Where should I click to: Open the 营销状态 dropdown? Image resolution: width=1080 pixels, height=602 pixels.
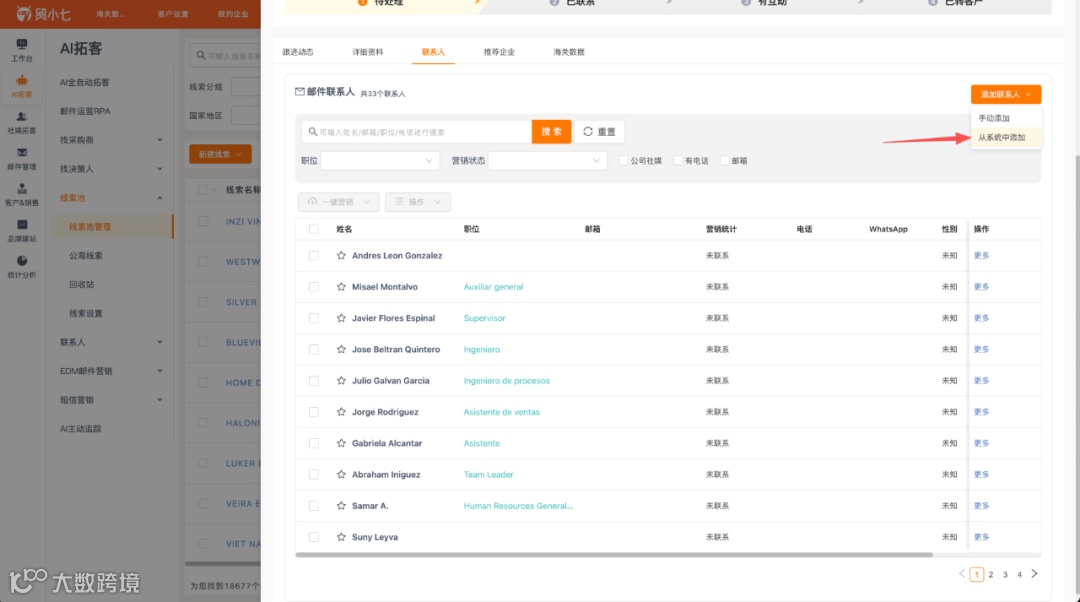click(x=547, y=160)
